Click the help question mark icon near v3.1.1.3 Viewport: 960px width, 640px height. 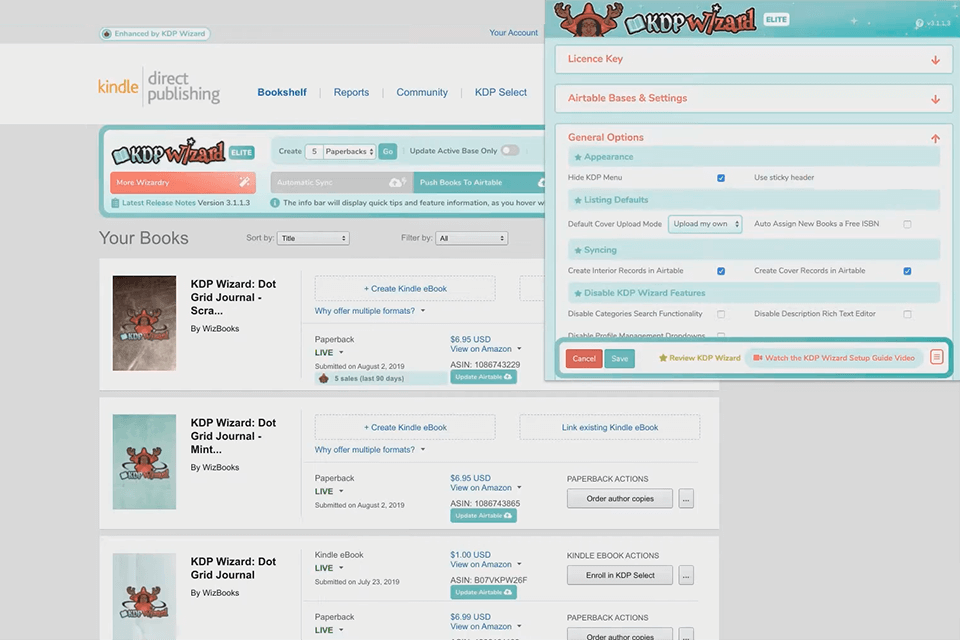coord(919,23)
